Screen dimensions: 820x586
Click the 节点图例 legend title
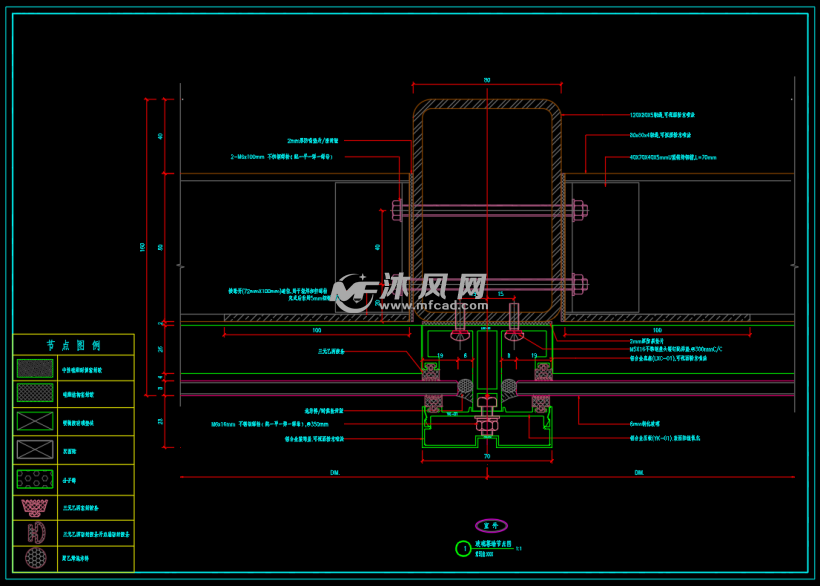(x=73, y=345)
